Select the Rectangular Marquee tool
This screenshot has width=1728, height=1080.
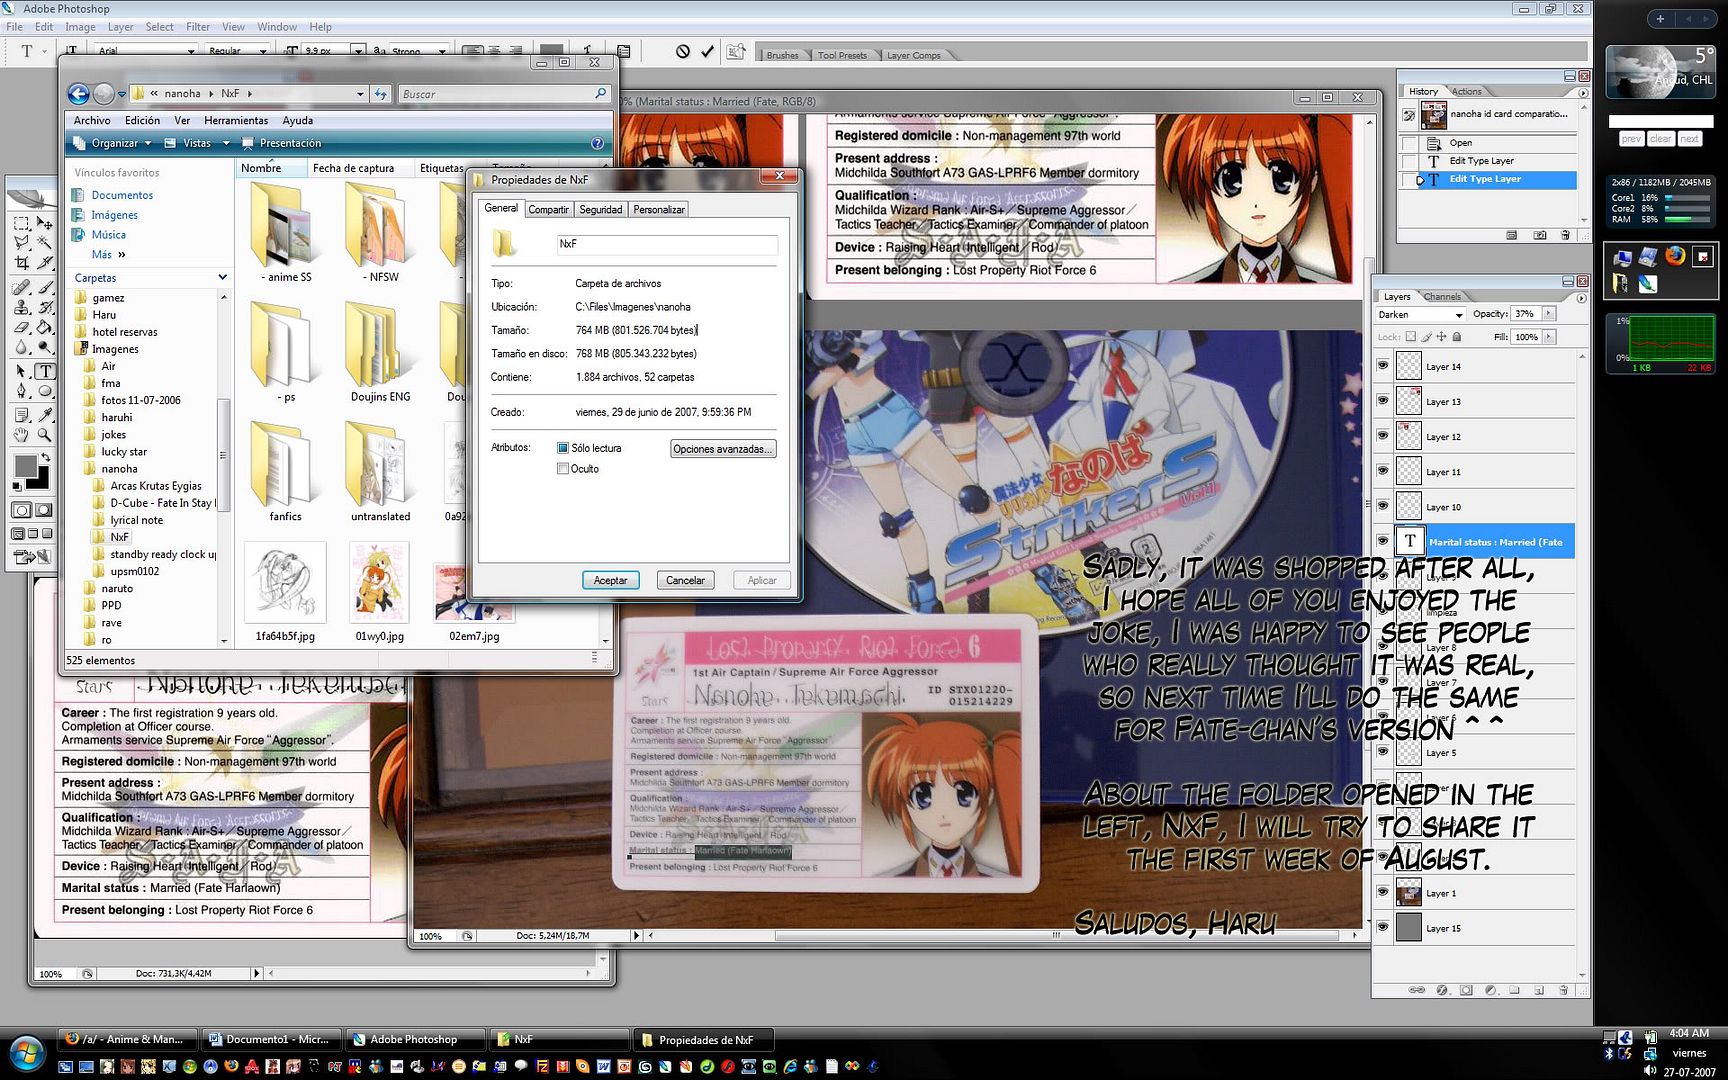tap(21, 223)
